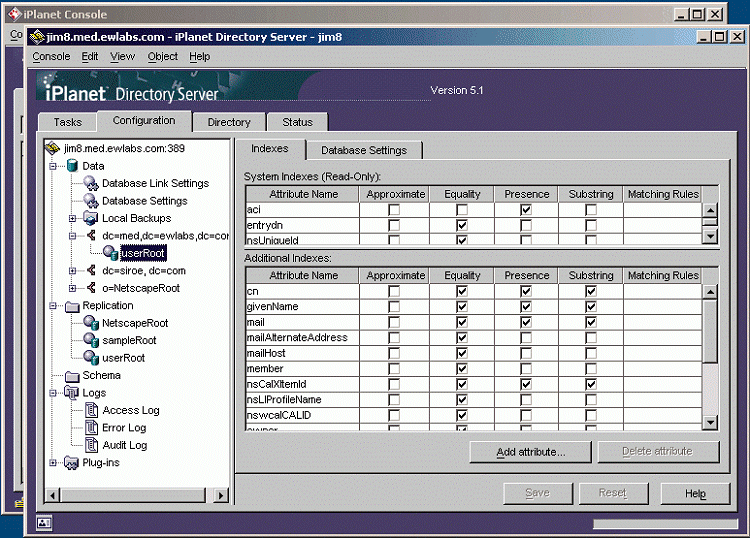Switch to the Tasks tab
The height and width of the screenshot is (538, 750).
tap(67, 122)
